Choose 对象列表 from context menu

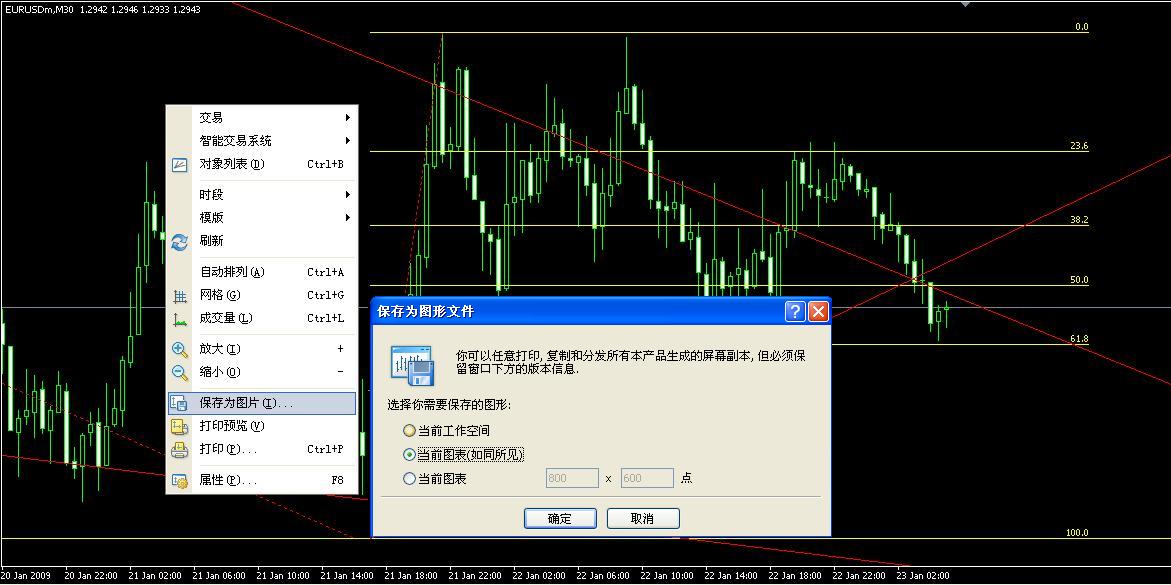(x=261, y=164)
